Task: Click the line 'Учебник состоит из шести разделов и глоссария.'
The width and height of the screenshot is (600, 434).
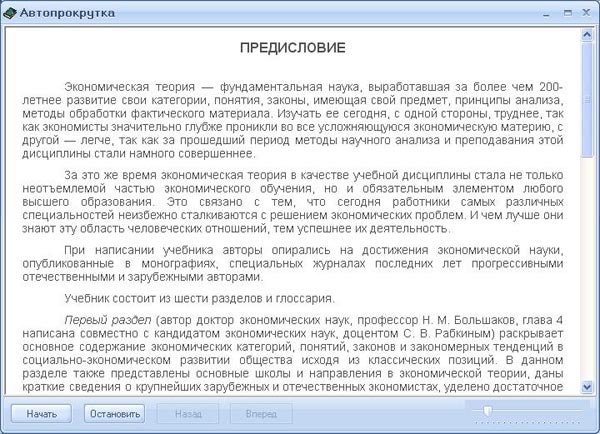Action: [199, 298]
